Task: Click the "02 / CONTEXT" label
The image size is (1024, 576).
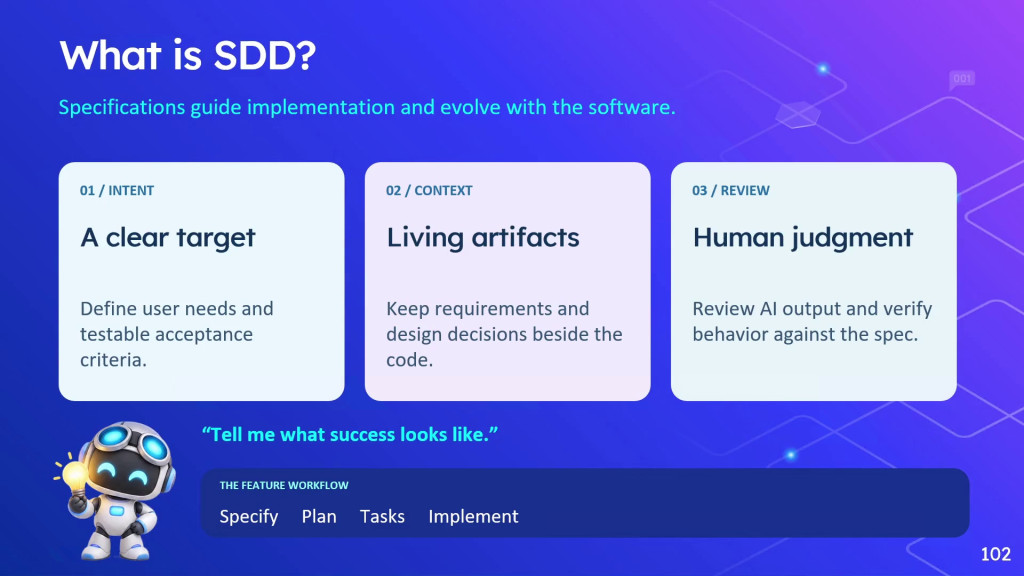Action: [429, 191]
